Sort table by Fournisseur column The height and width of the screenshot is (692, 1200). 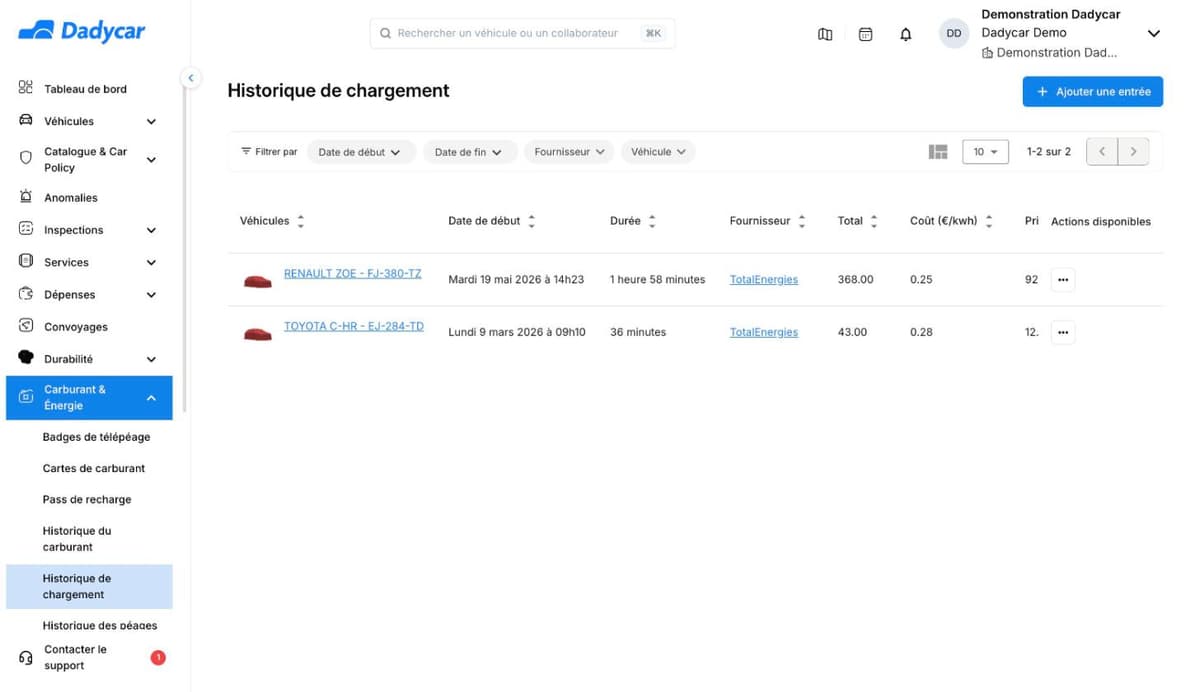pyautogui.click(x=801, y=222)
